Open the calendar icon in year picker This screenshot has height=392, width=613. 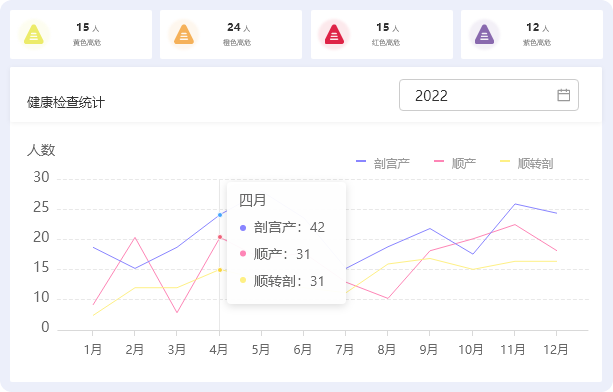[563, 95]
